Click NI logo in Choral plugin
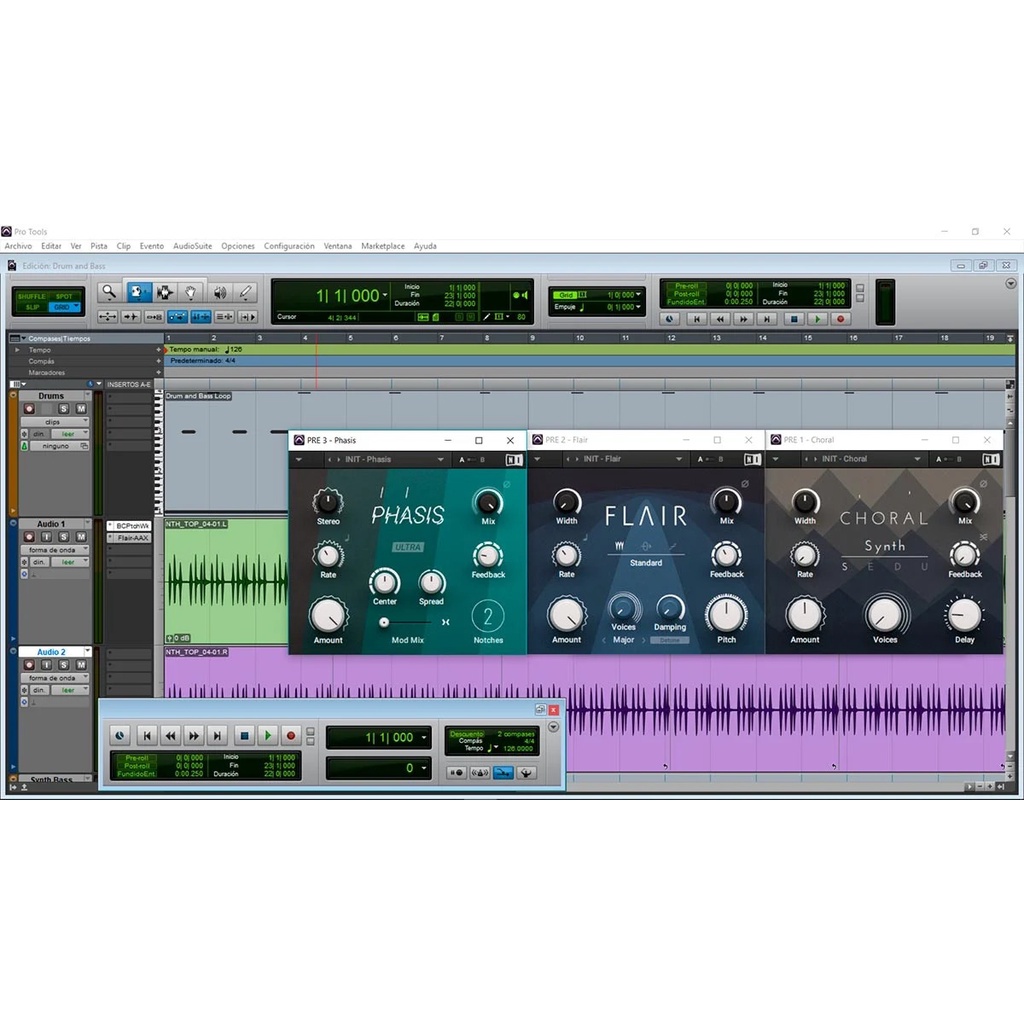 (x=991, y=460)
